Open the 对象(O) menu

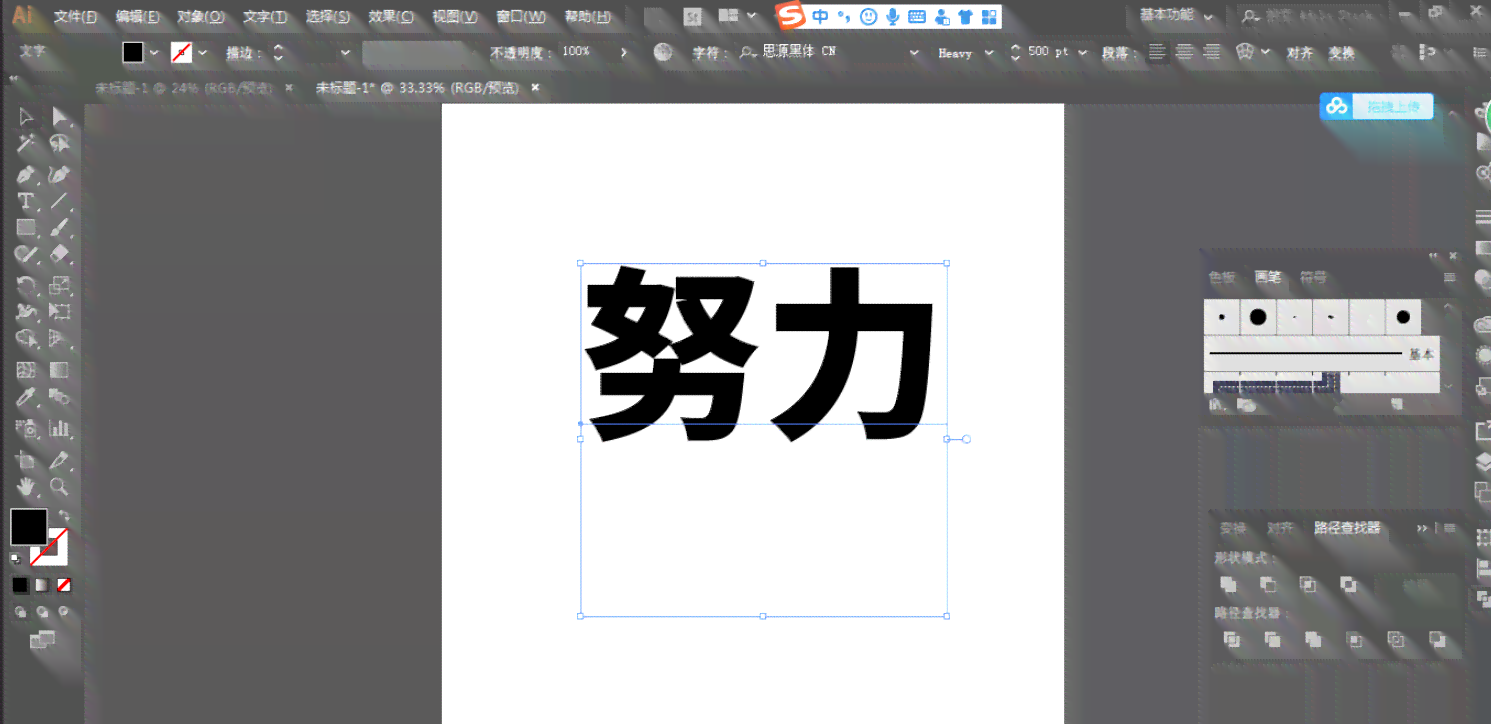pos(201,17)
